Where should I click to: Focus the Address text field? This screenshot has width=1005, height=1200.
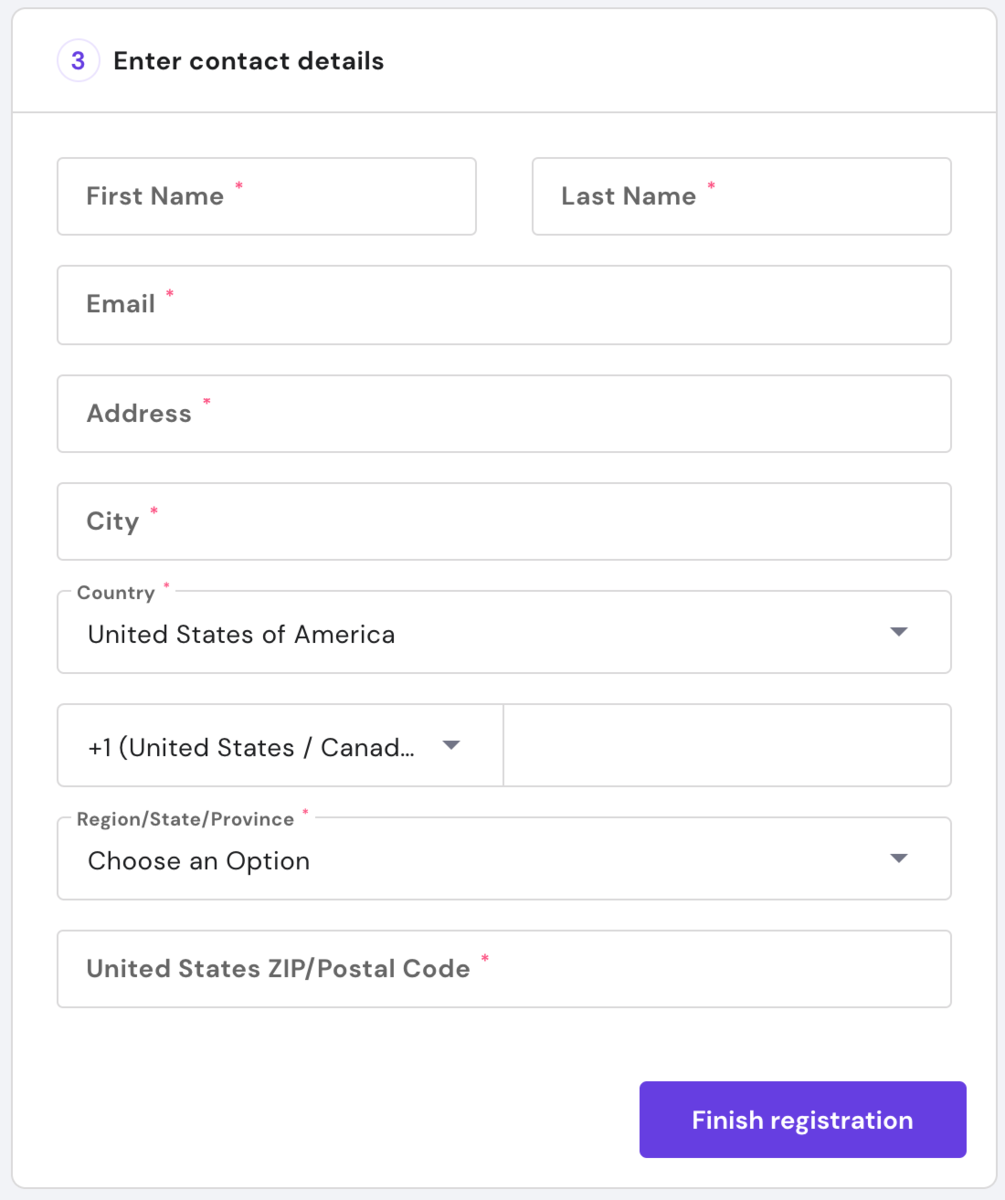504,414
